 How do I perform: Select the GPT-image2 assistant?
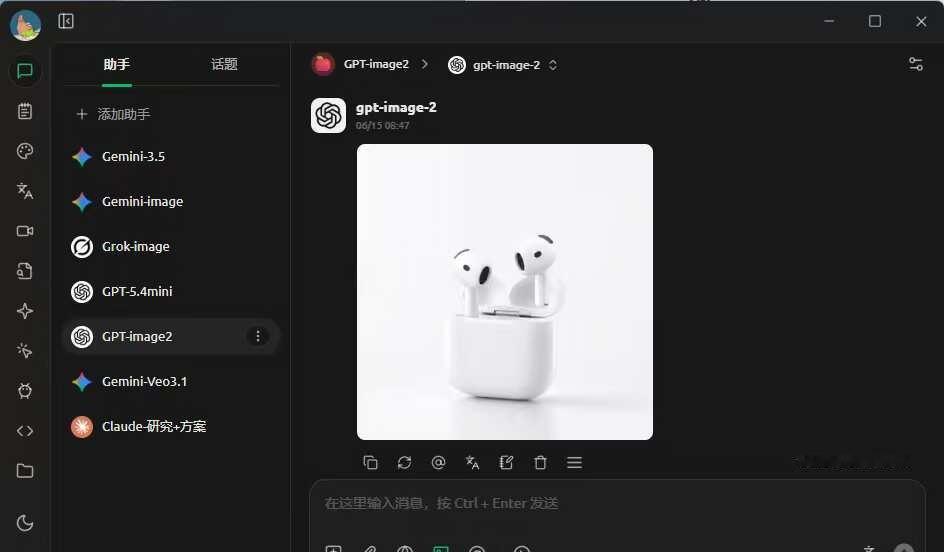[171, 336]
